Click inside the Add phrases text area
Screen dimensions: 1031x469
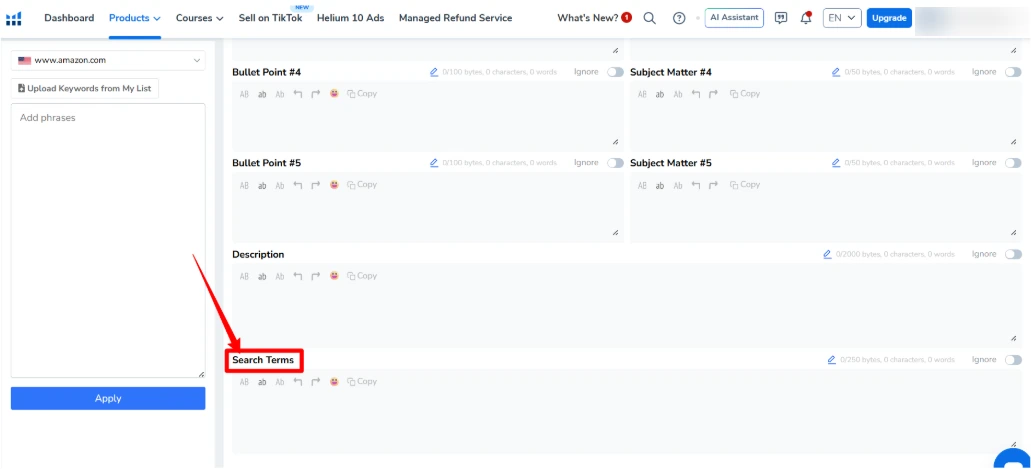click(108, 240)
